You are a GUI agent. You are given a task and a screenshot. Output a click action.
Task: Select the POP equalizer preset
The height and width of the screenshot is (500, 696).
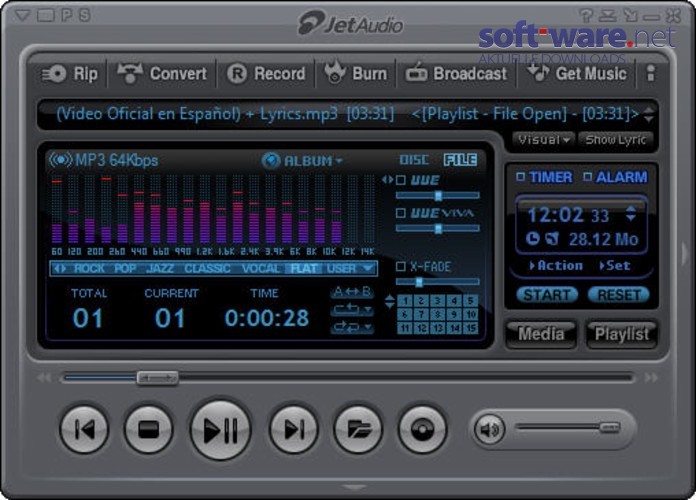point(125,269)
